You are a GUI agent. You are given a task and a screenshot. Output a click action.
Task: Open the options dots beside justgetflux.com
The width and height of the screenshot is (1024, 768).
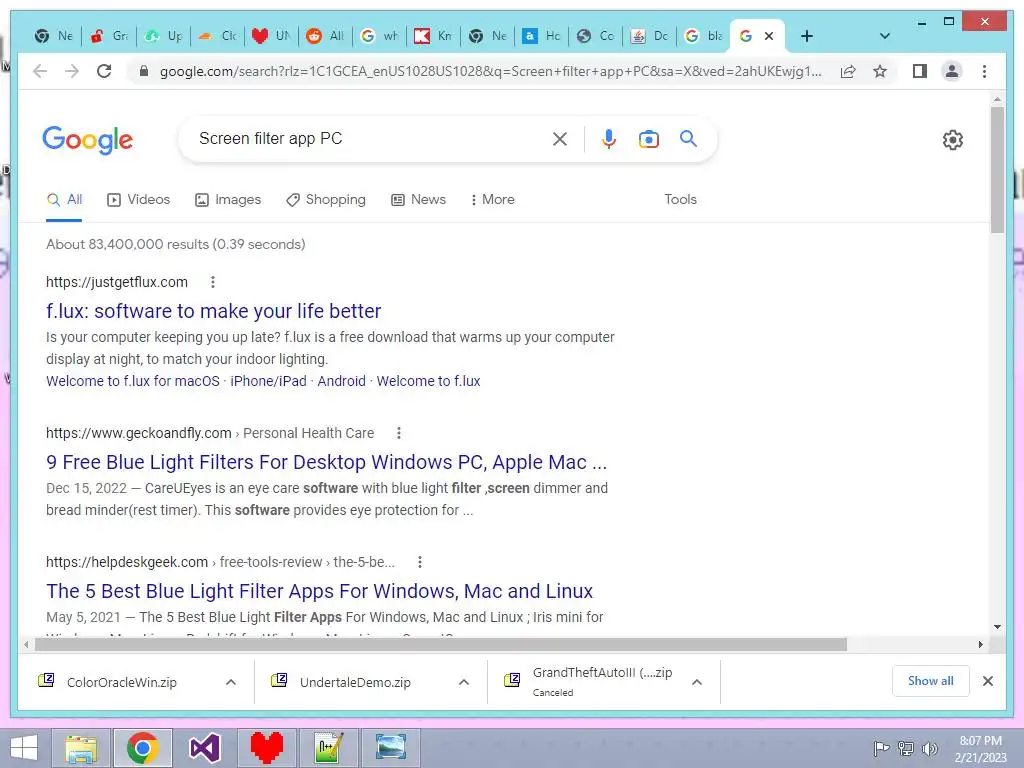pyautogui.click(x=213, y=282)
